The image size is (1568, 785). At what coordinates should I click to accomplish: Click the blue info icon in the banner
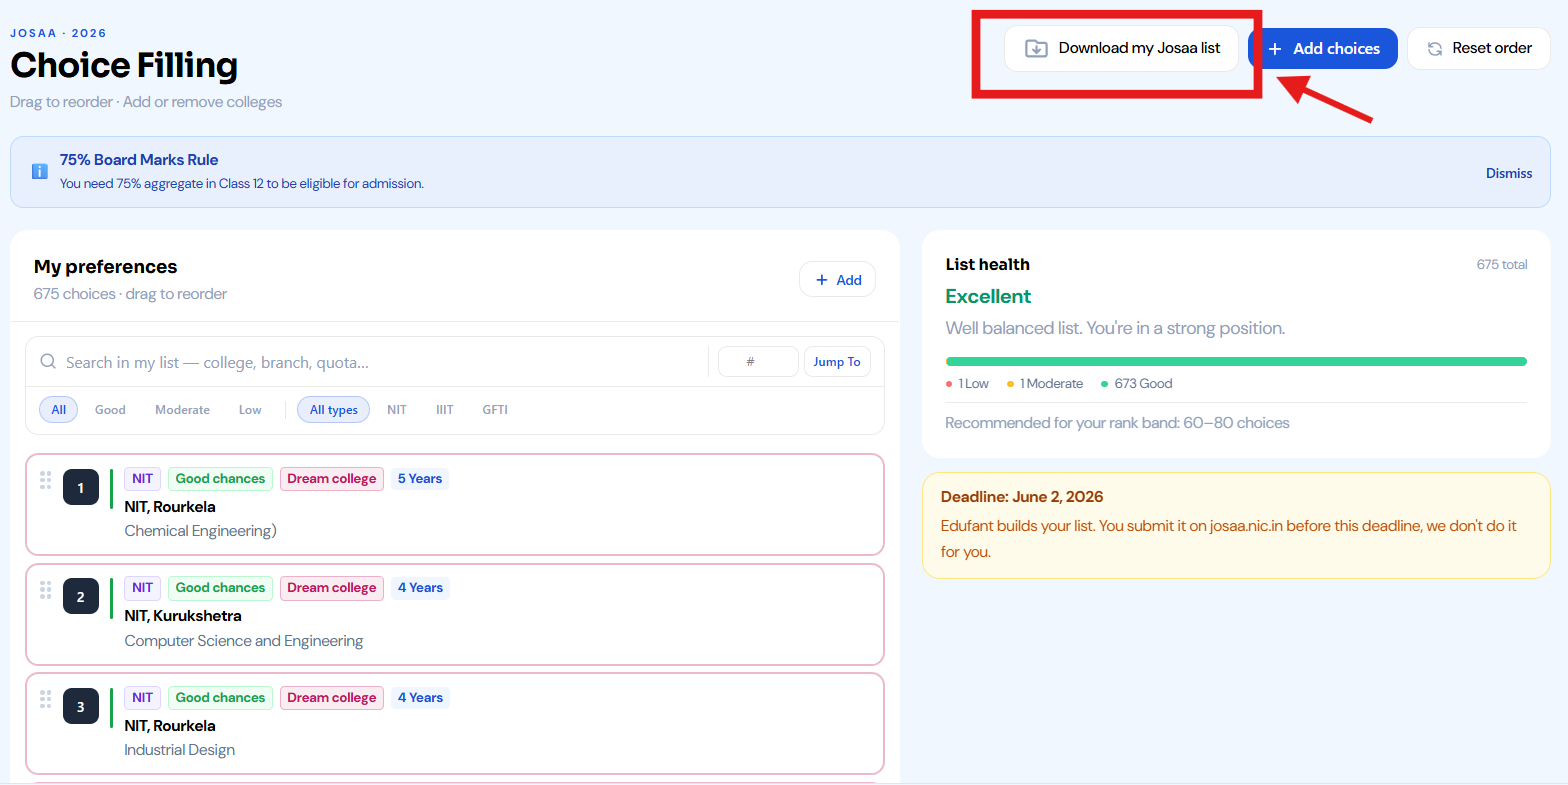coord(40,171)
